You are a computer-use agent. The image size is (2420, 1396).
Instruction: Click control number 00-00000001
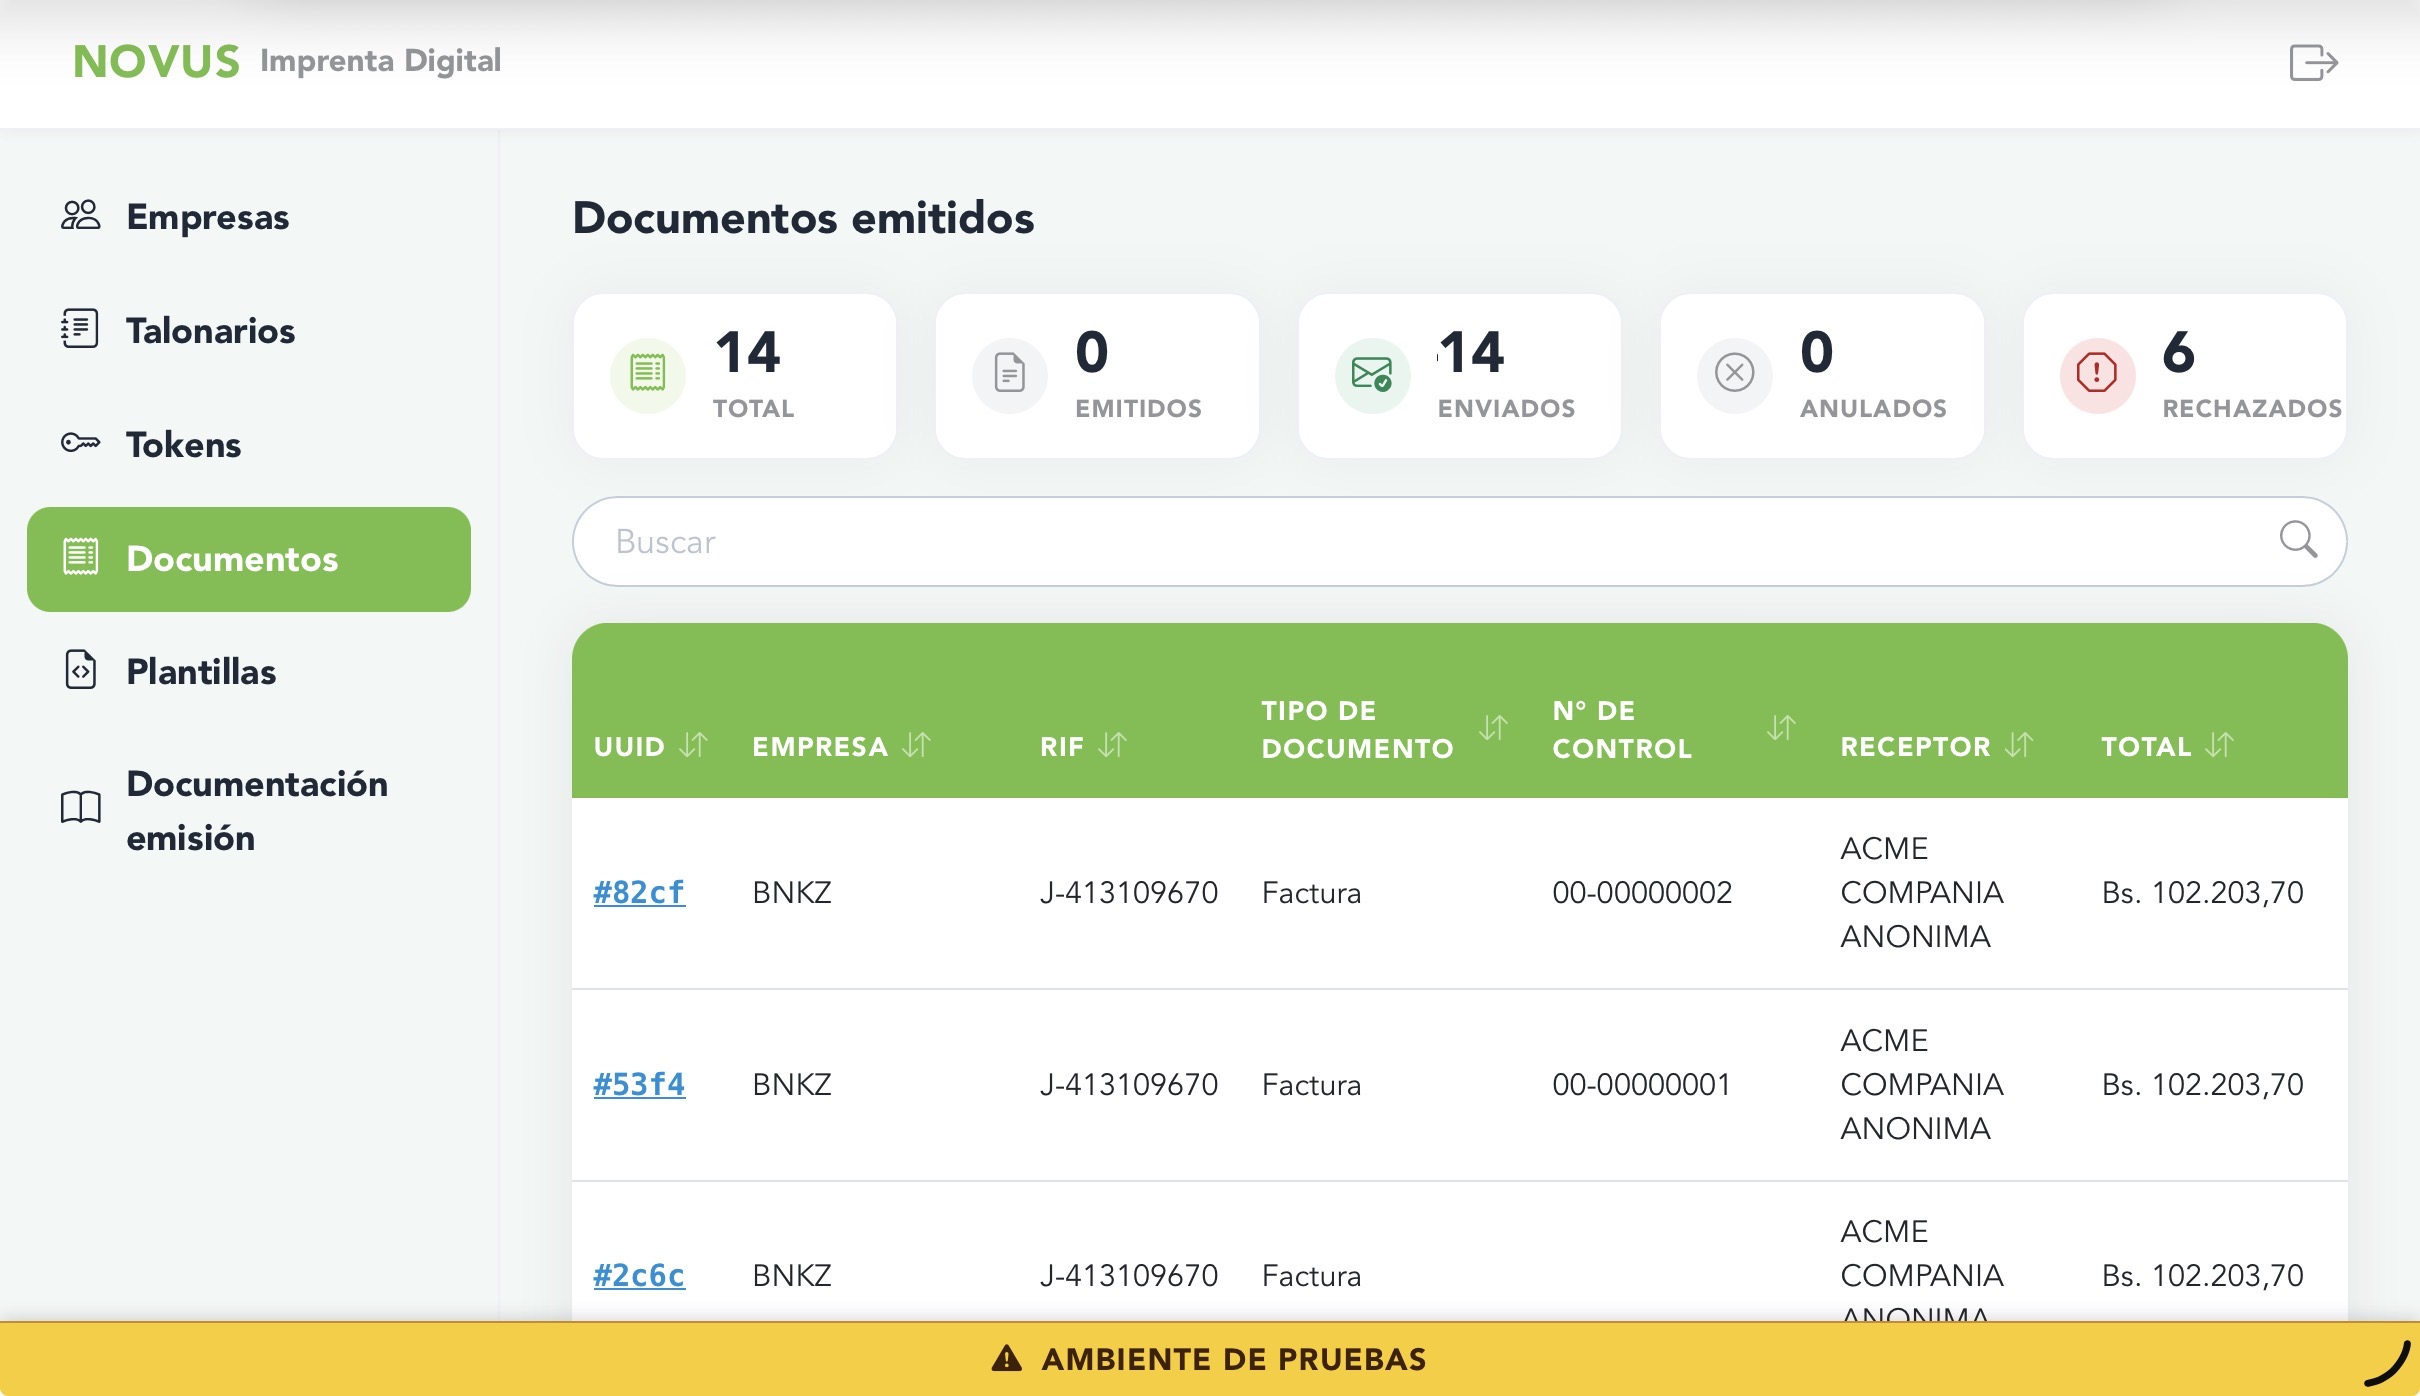[1641, 1084]
